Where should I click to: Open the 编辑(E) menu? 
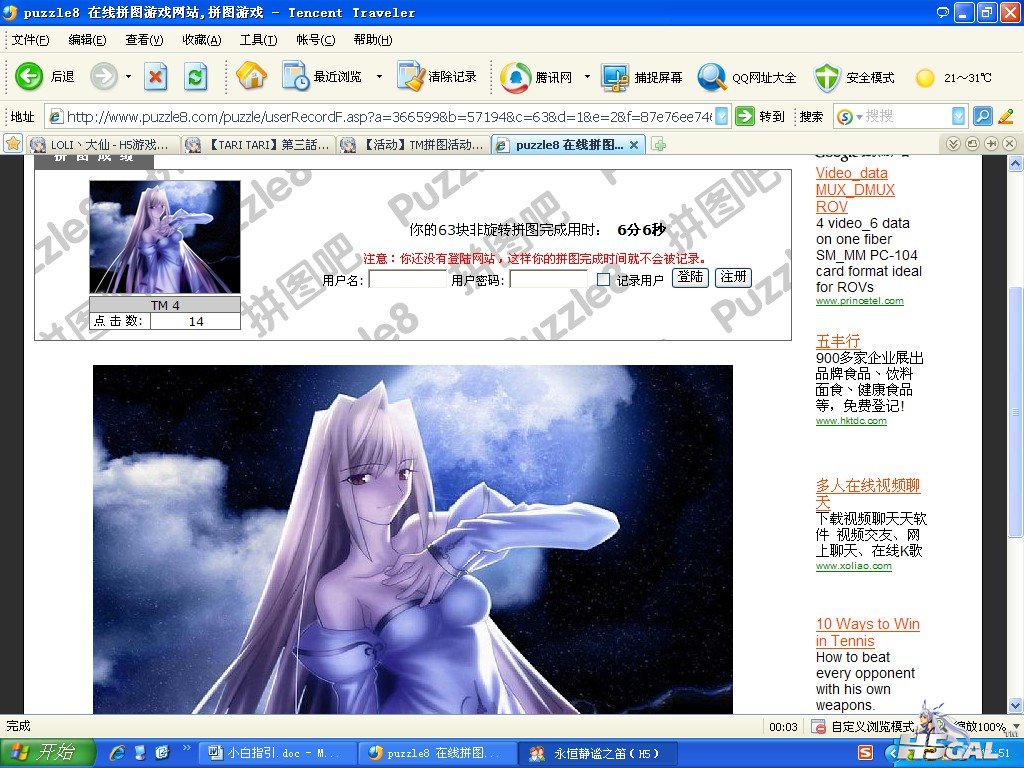tap(87, 40)
